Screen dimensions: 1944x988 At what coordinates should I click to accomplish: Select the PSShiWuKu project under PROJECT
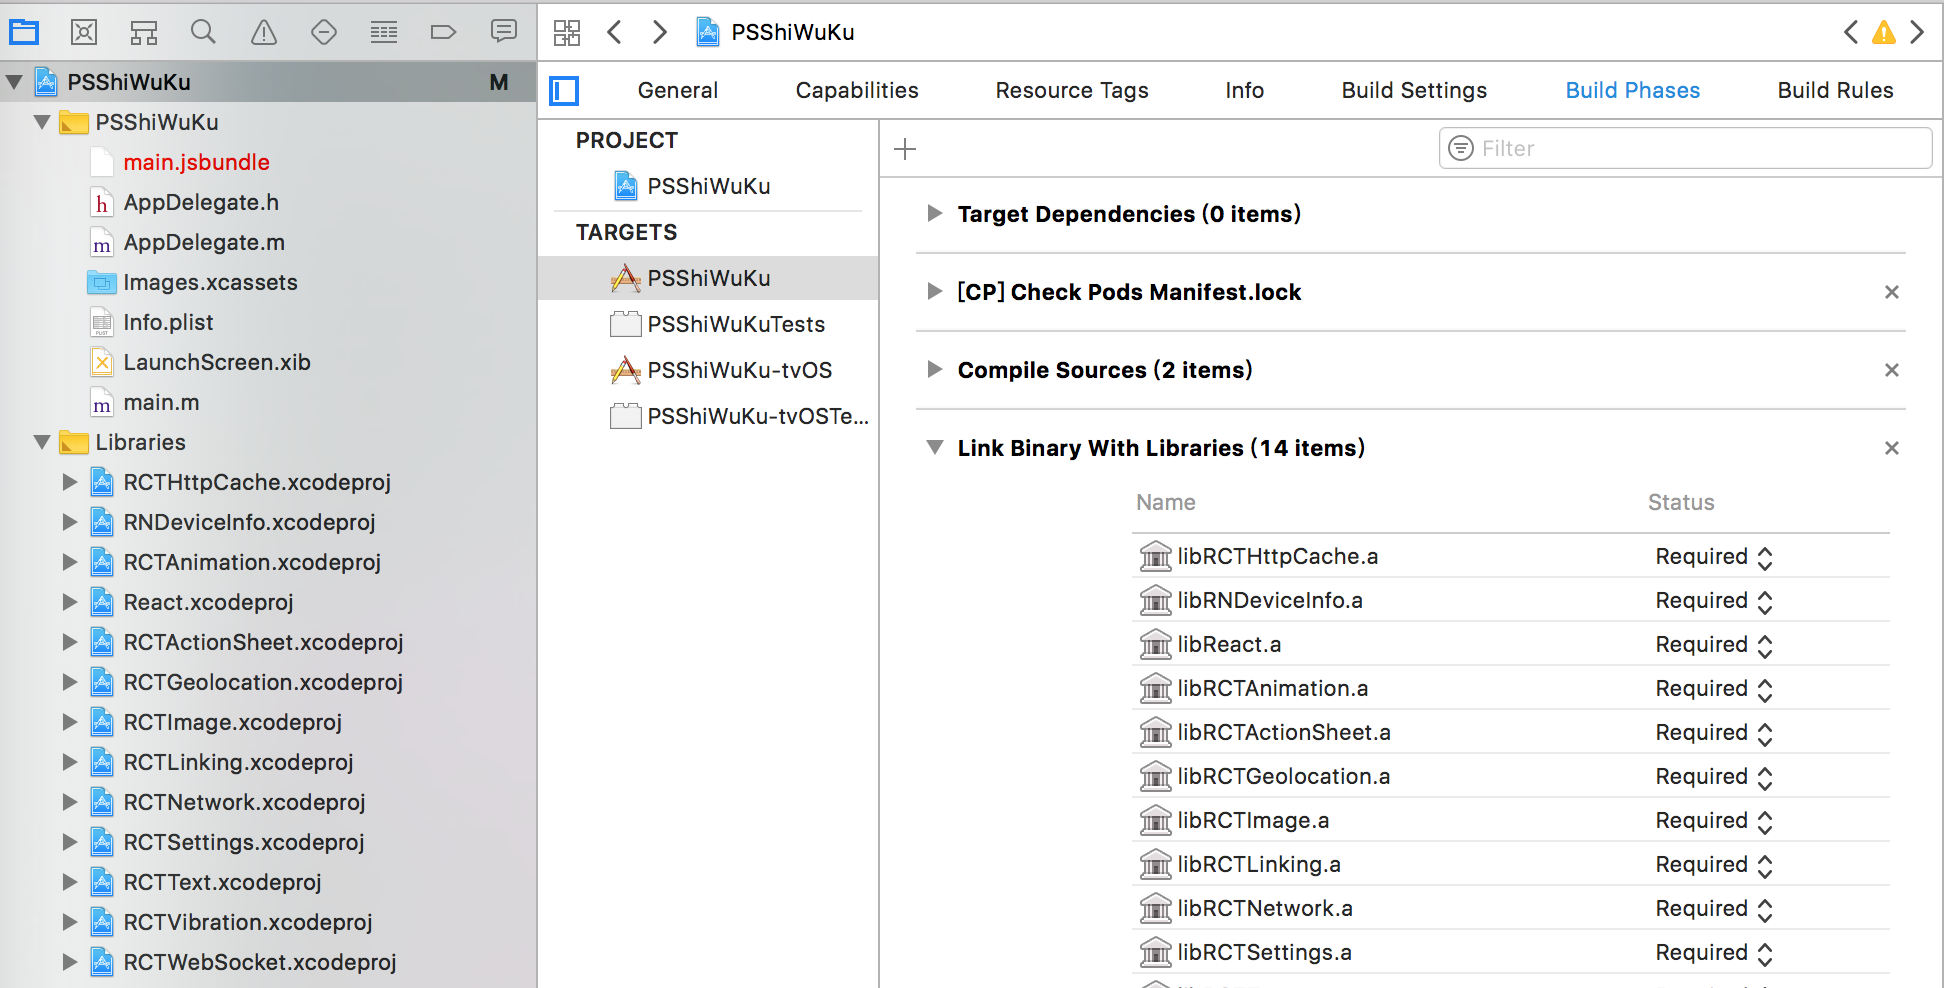pos(708,186)
